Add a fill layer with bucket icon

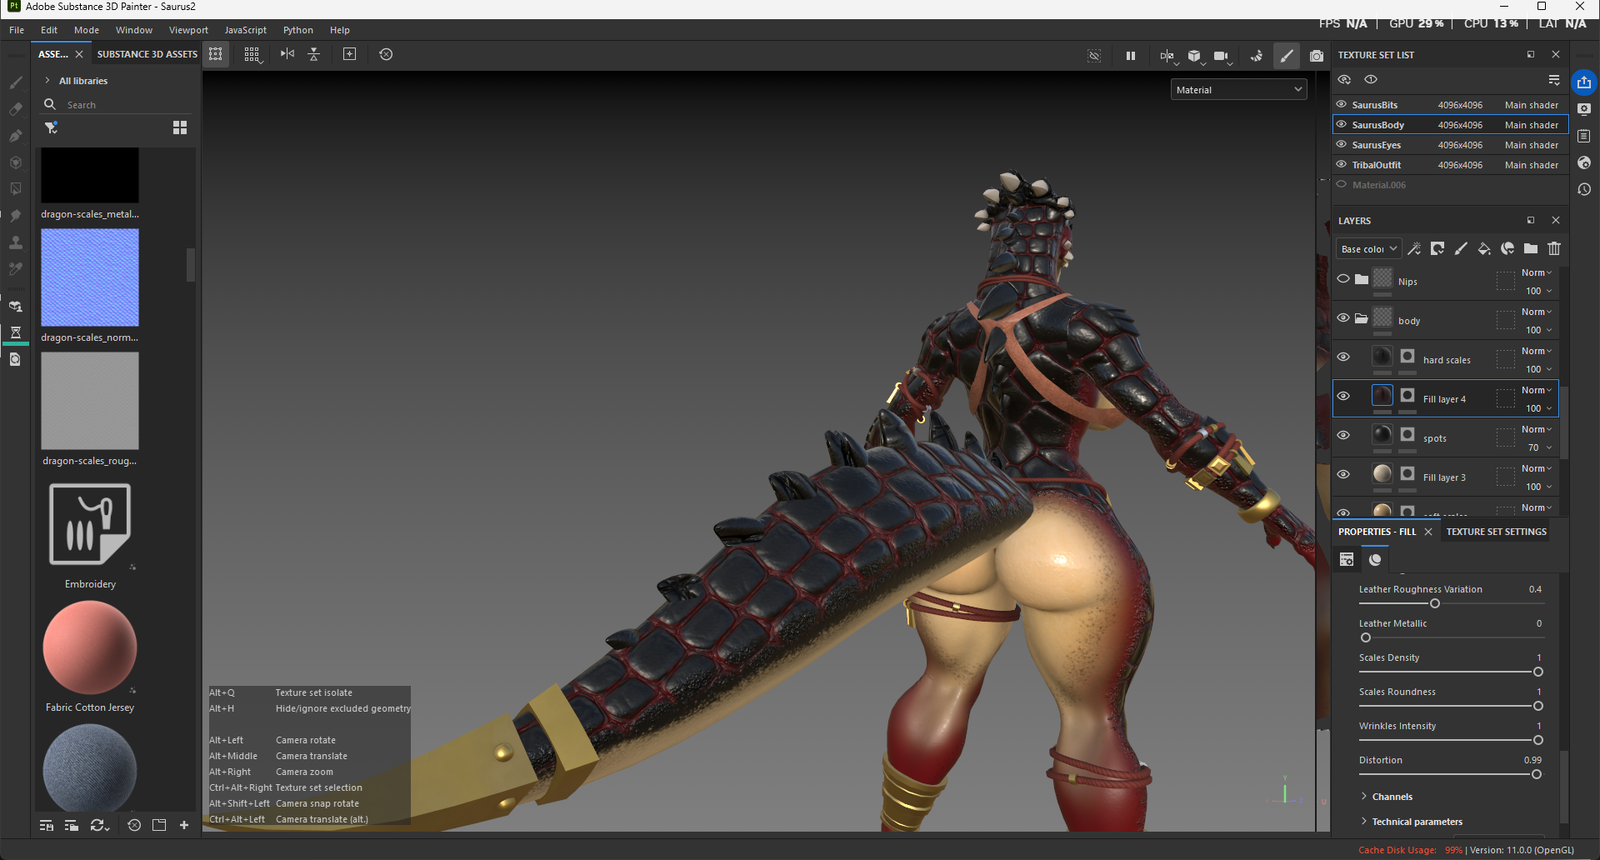tap(1484, 249)
